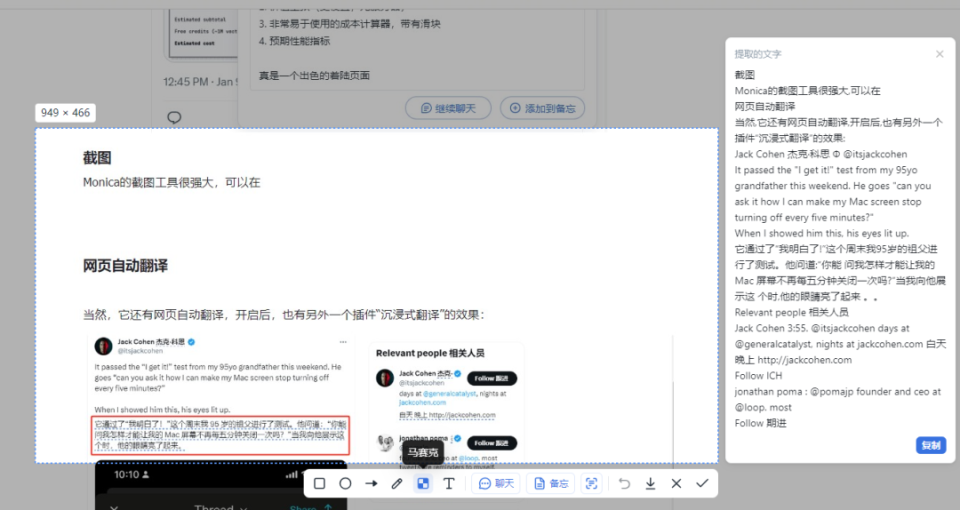The height and width of the screenshot is (510, 960).
Task: Click the @generalcatalyst mention link
Action: pyautogui.click(x=449, y=394)
